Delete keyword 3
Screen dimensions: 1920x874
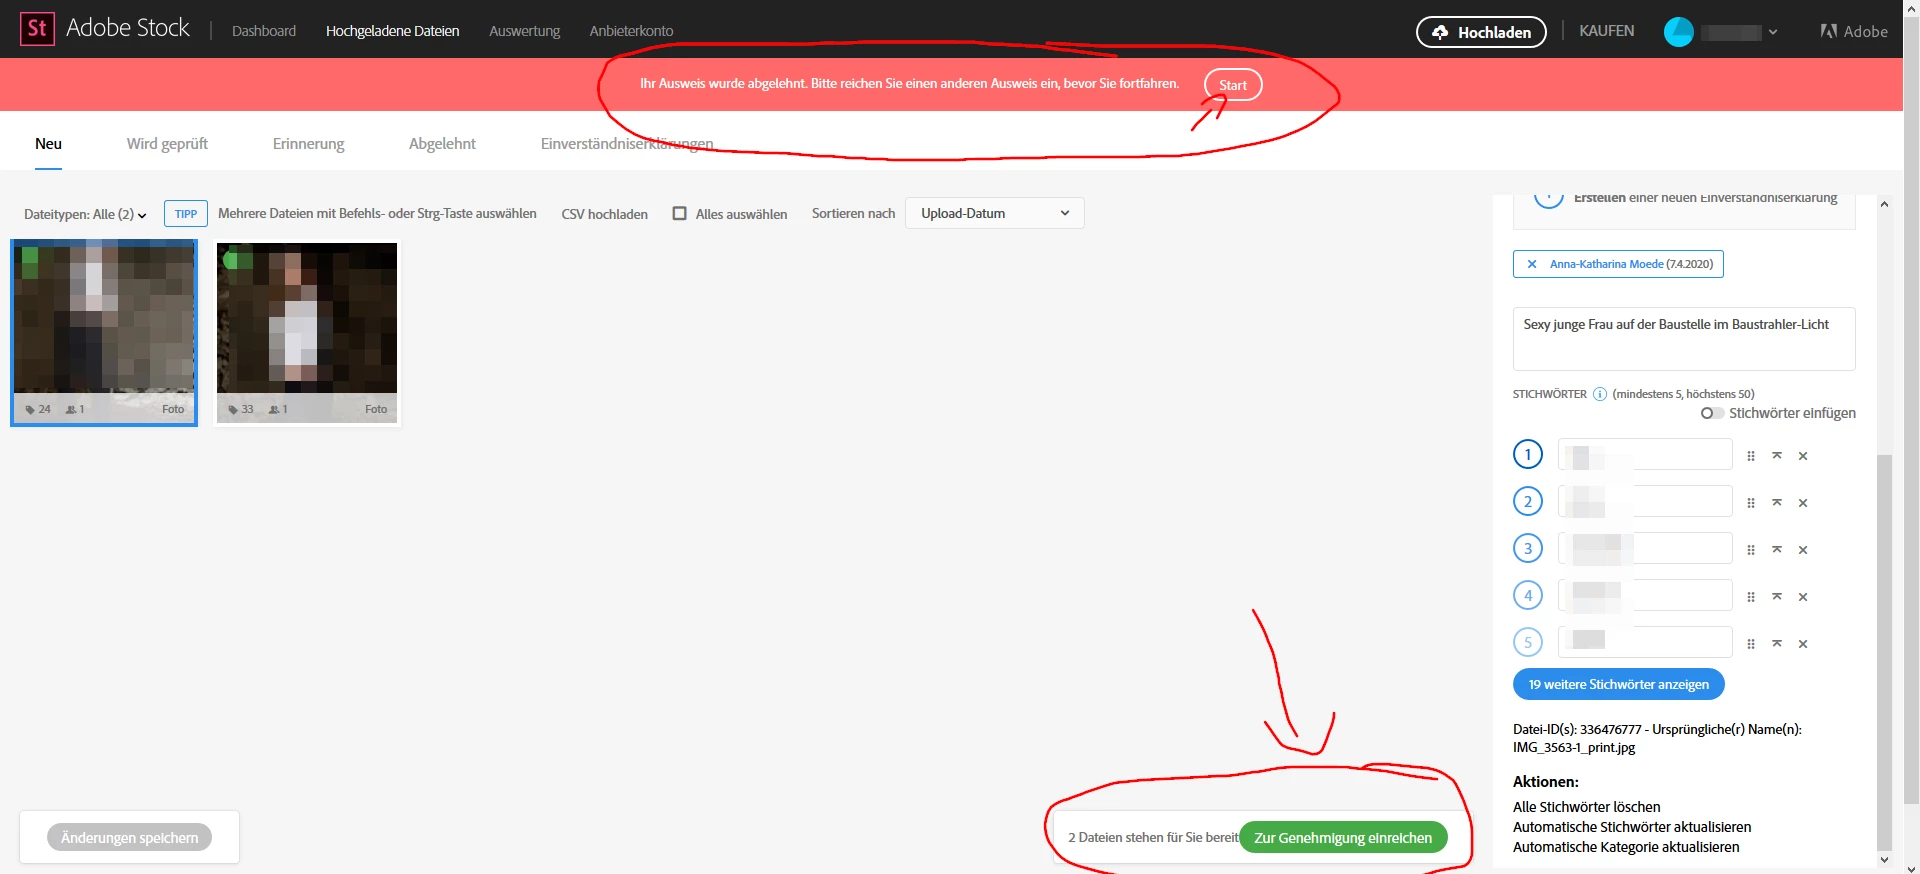pos(1803,550)
